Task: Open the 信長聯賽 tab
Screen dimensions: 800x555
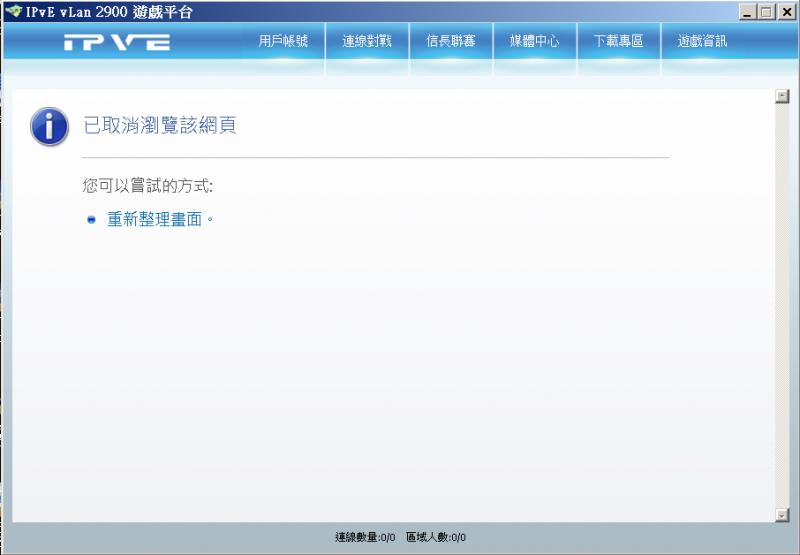Action: [451, 41]
